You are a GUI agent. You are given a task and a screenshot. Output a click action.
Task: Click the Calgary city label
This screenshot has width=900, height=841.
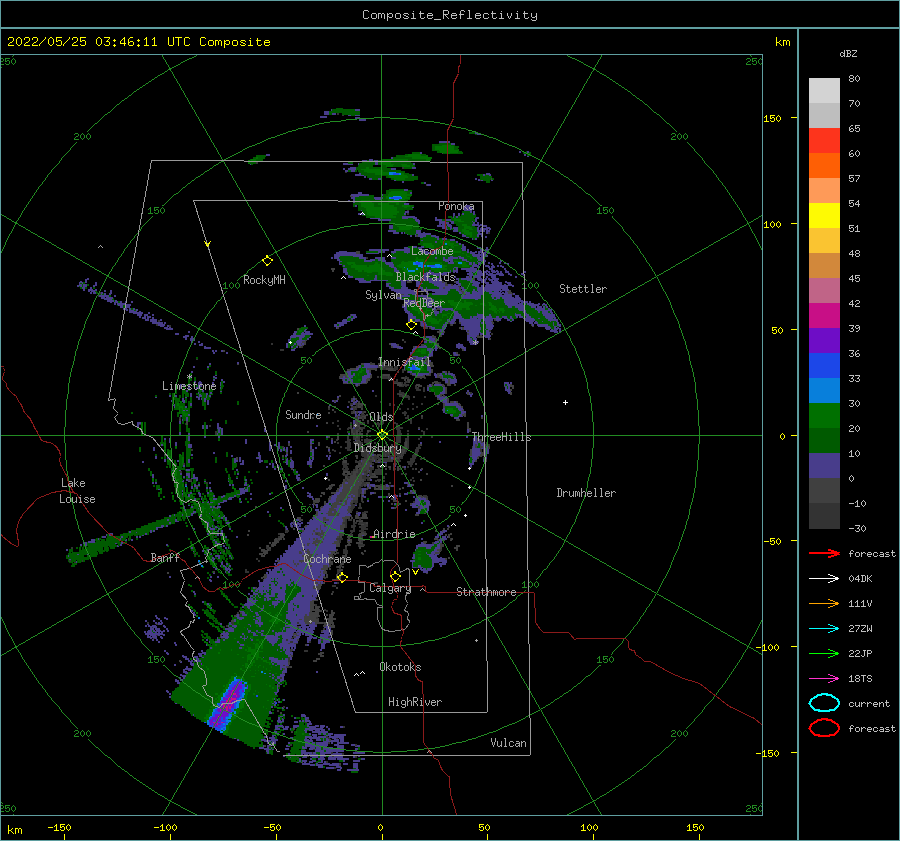[390, 588]
